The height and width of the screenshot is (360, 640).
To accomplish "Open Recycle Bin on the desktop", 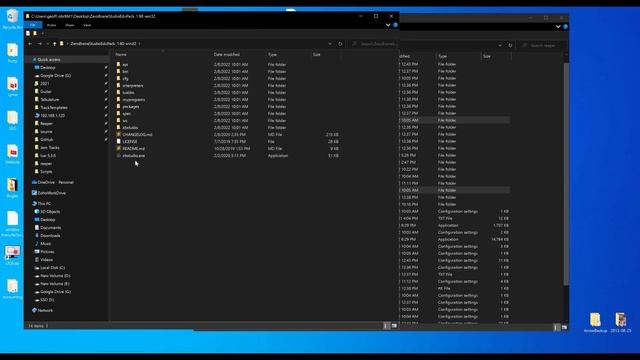I will [12, 19].
